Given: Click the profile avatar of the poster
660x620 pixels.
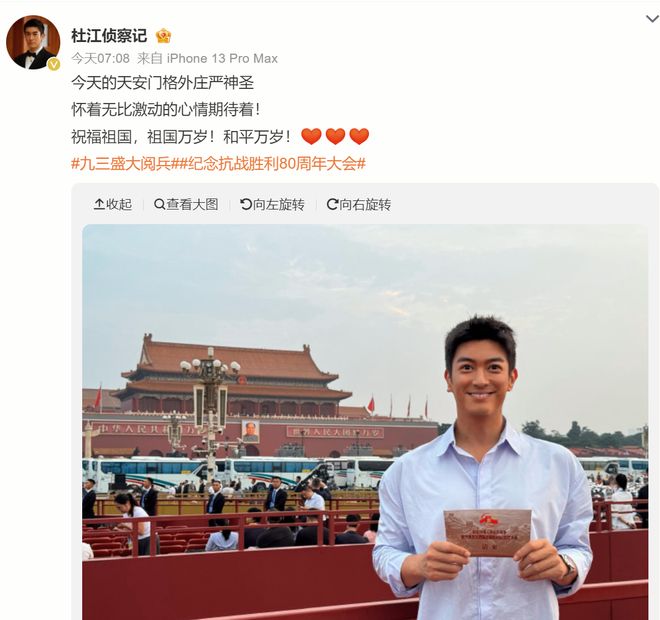Looking at the screenshot, I should pyautogui.click(x=33, y=43).
